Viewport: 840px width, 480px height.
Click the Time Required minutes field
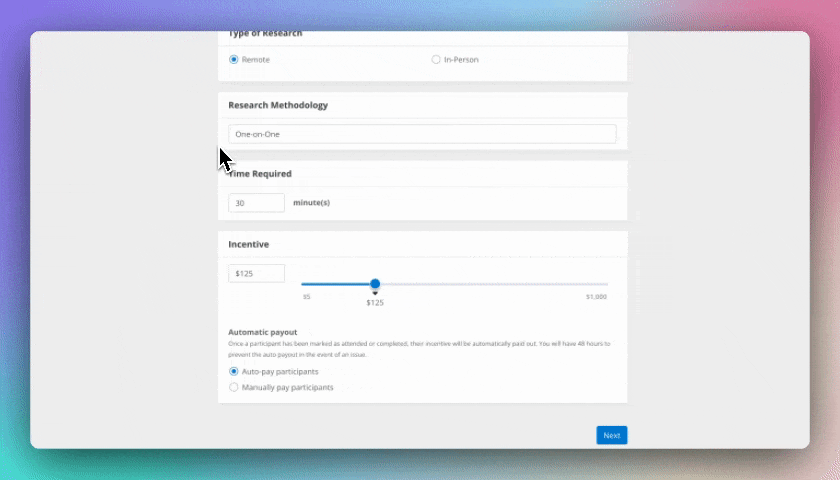coord(256,203)
